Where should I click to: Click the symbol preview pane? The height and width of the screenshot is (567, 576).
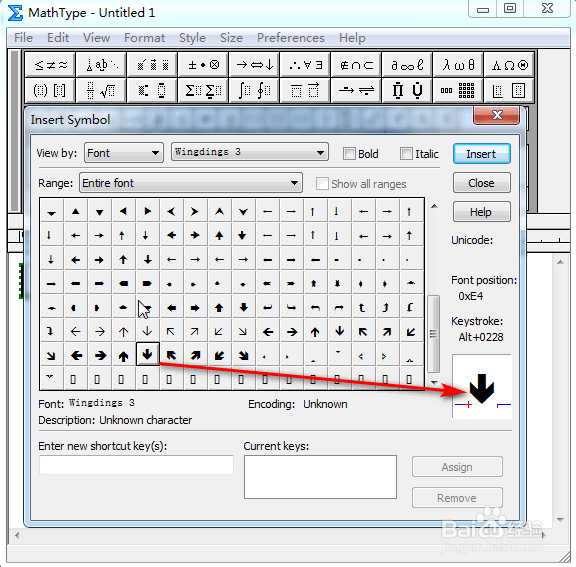(x=482, y=386)
